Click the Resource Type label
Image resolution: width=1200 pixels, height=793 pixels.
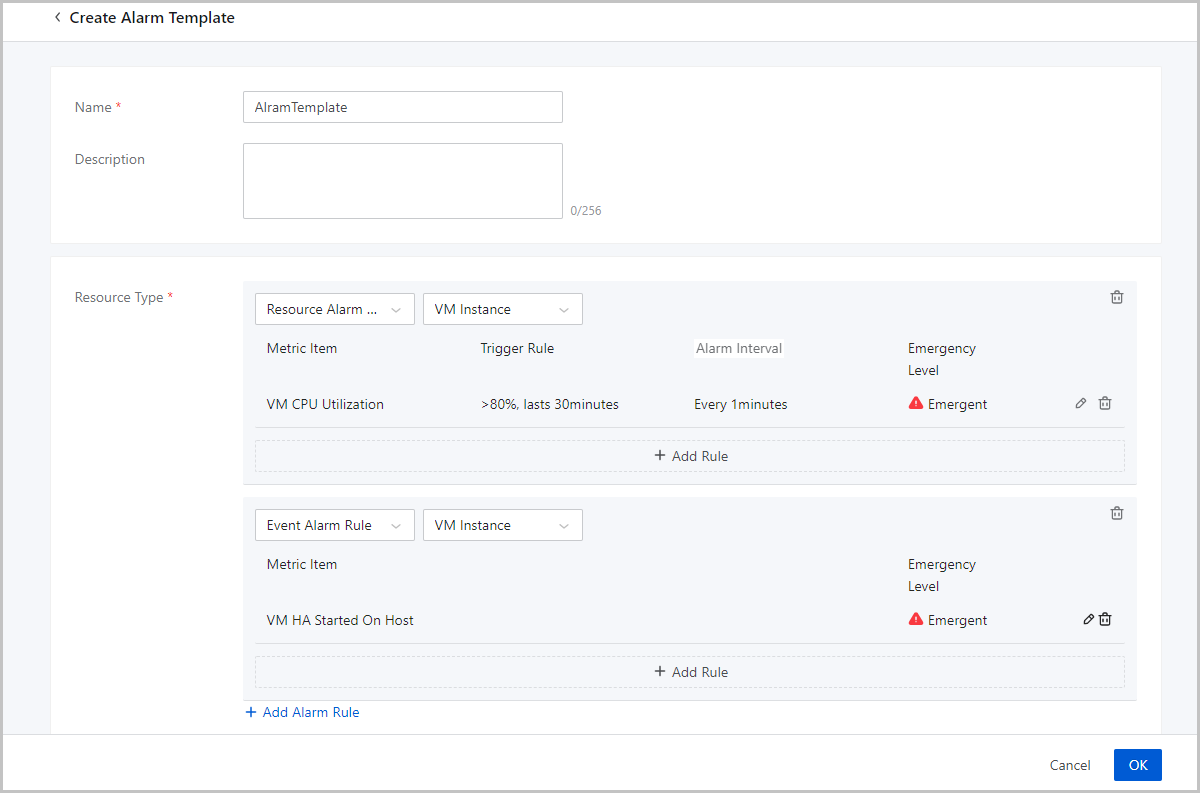pos(119,297)
